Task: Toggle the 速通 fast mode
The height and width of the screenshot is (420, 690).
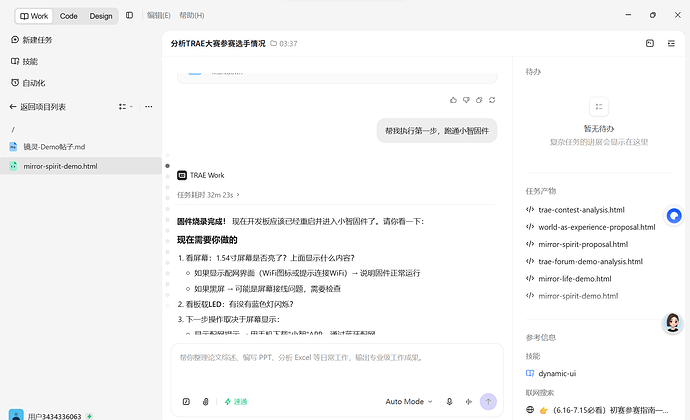Action: (x=236, y=402)
